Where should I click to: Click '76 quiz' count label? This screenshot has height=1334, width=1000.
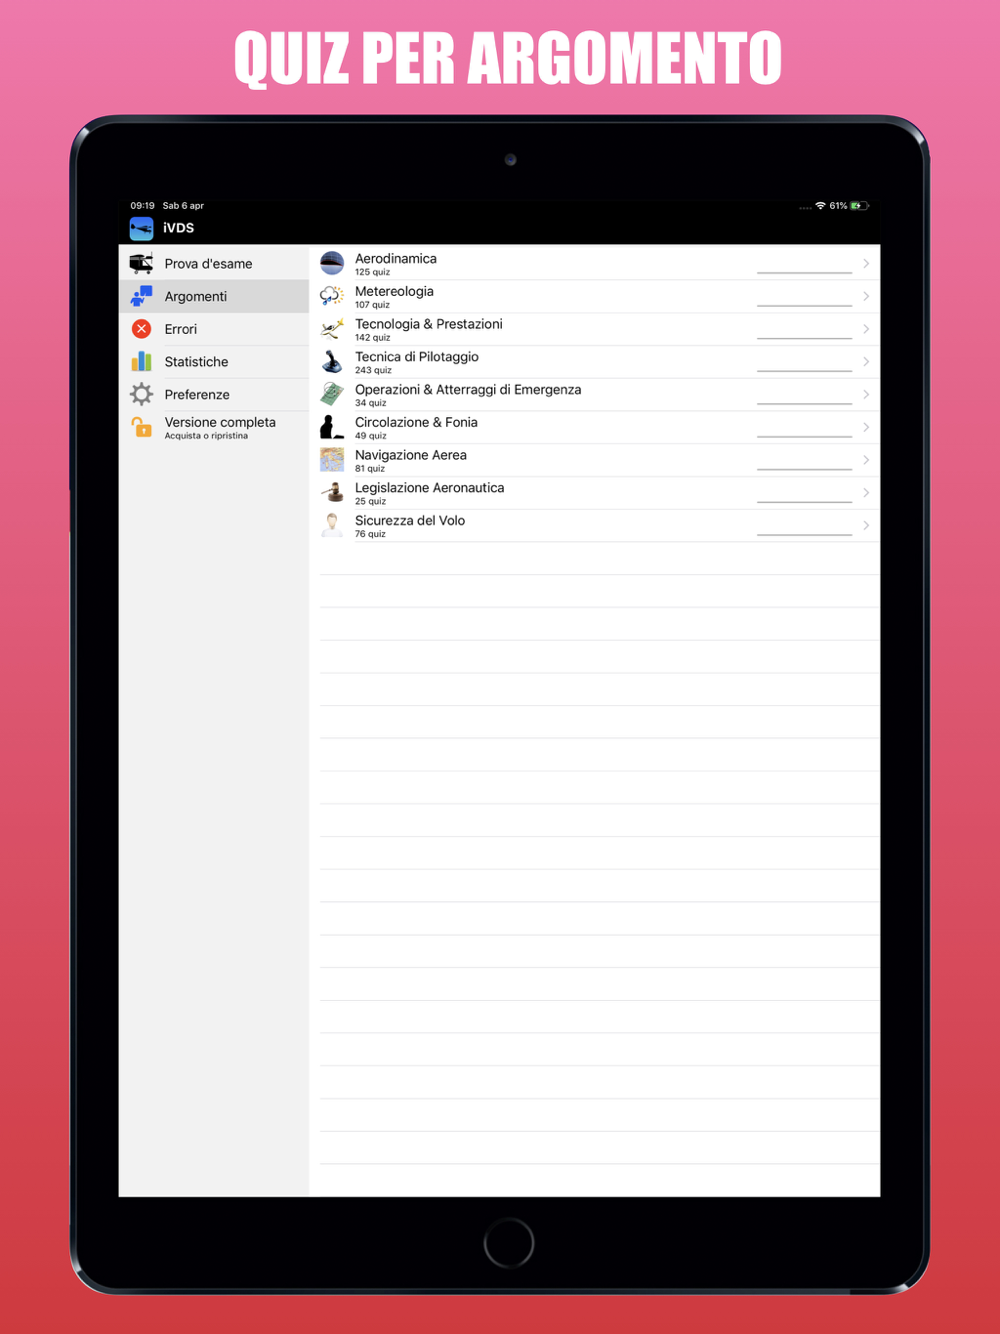(x=370, y=534)
